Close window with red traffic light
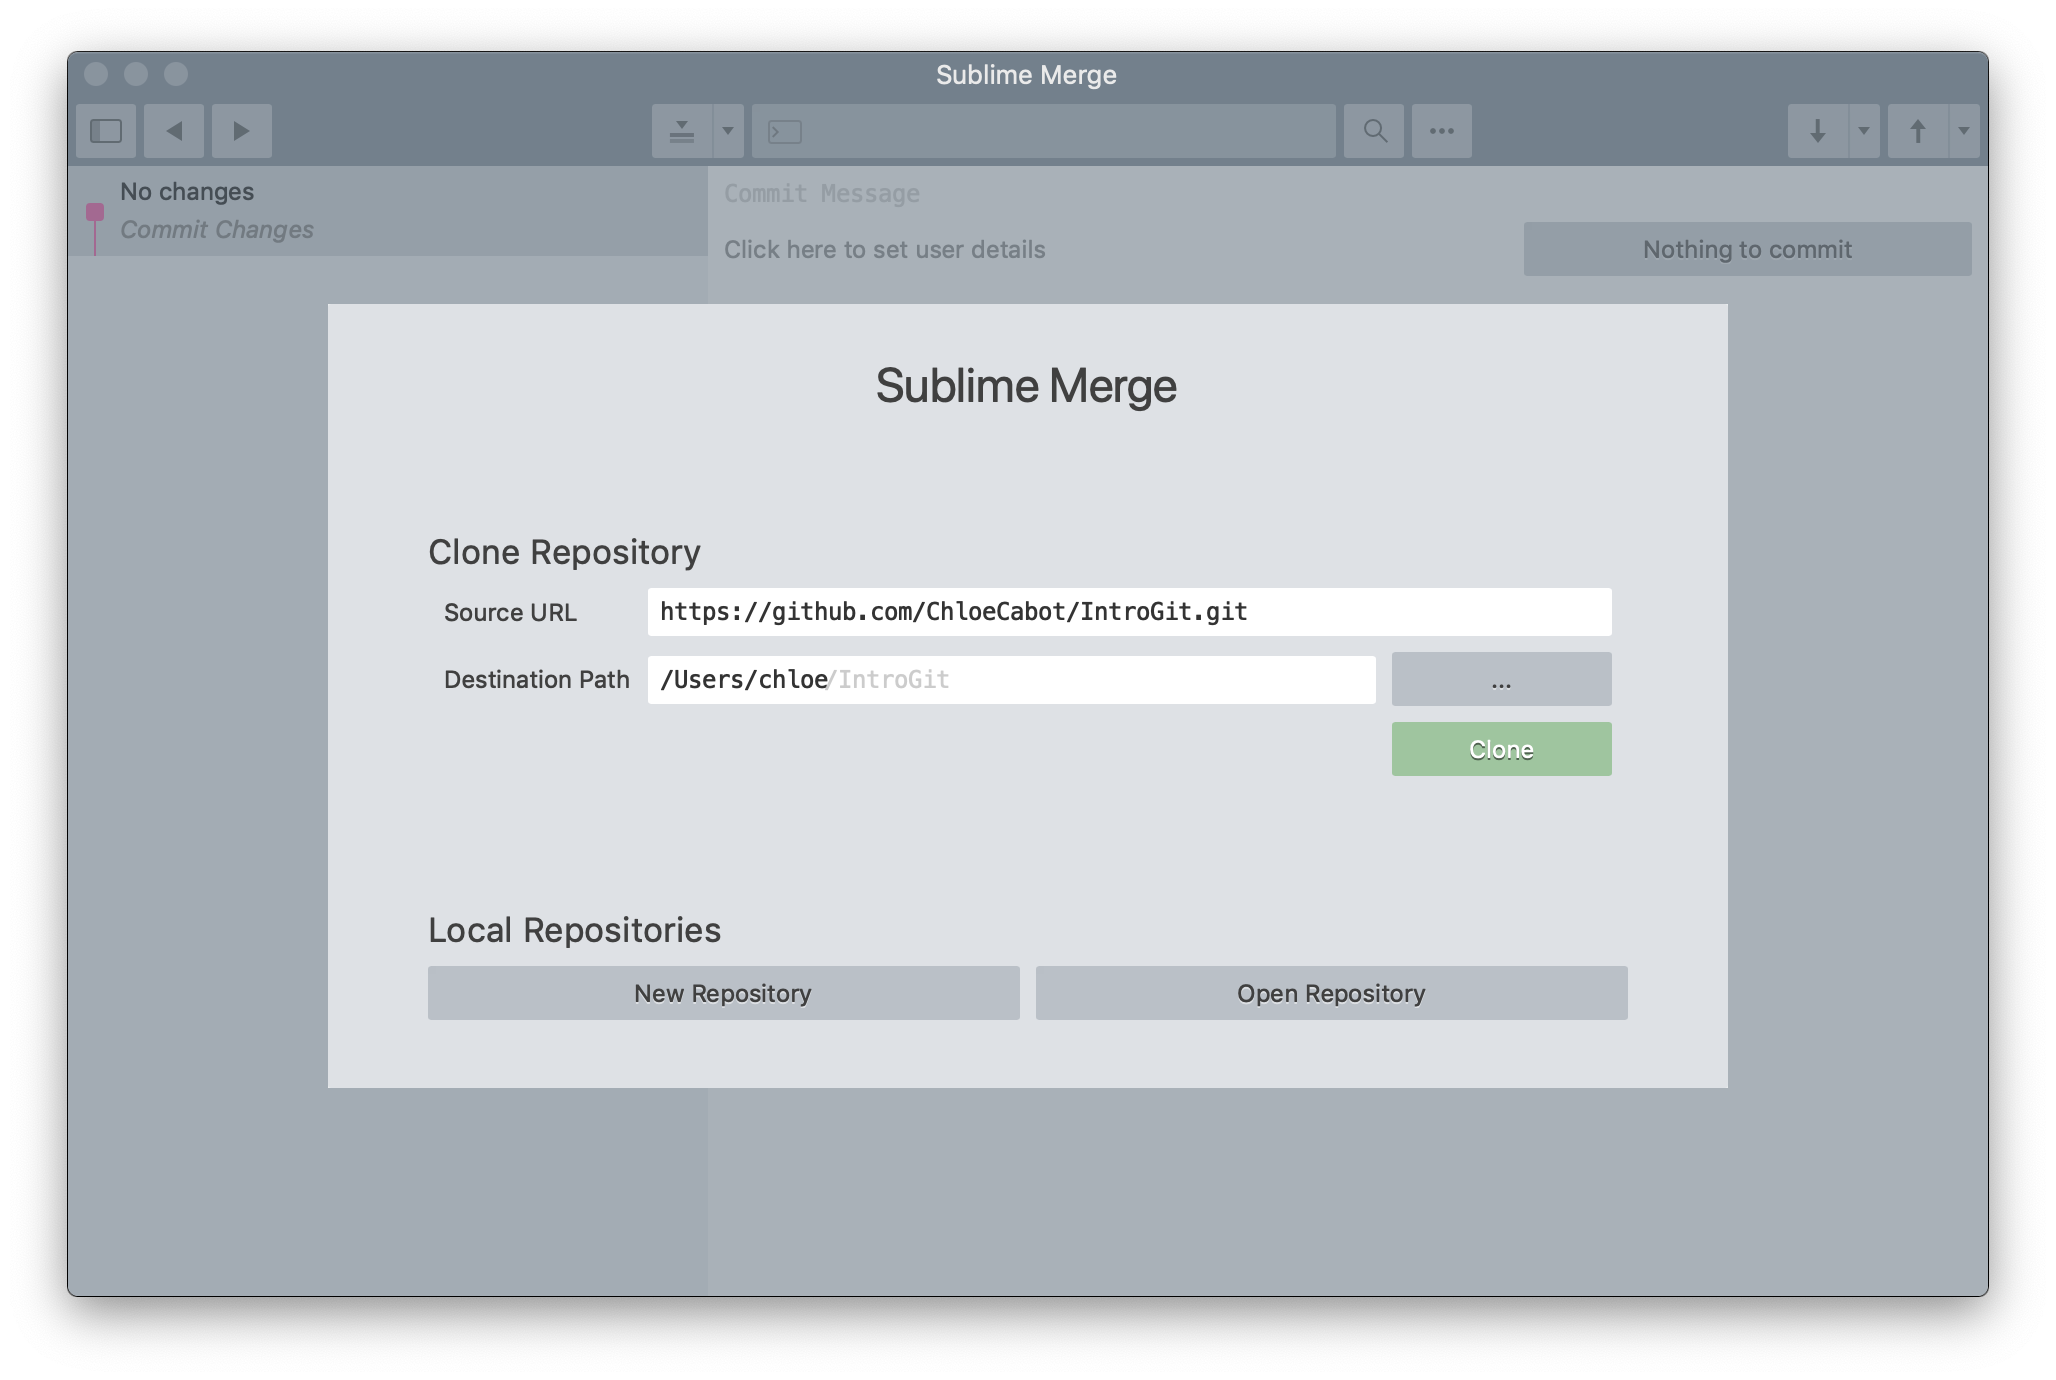Viewport: 2056px width, 1380px height. (x=96, y=74)
